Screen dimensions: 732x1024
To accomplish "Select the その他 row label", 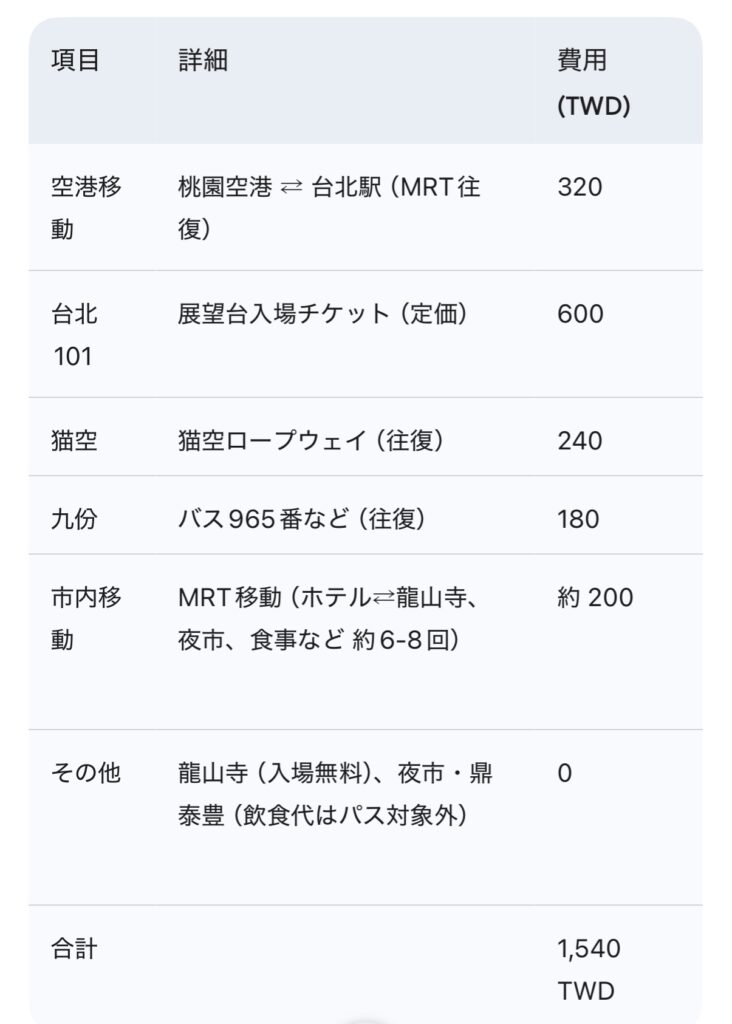I will [85, 773].
